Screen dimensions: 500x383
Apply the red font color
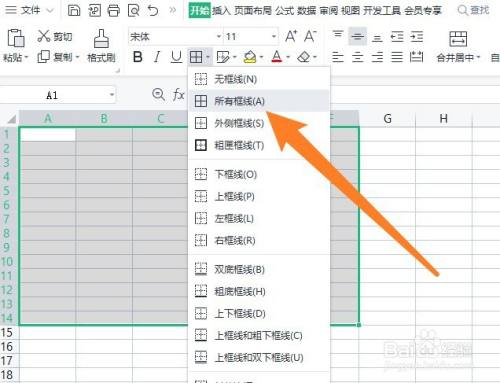277,57
